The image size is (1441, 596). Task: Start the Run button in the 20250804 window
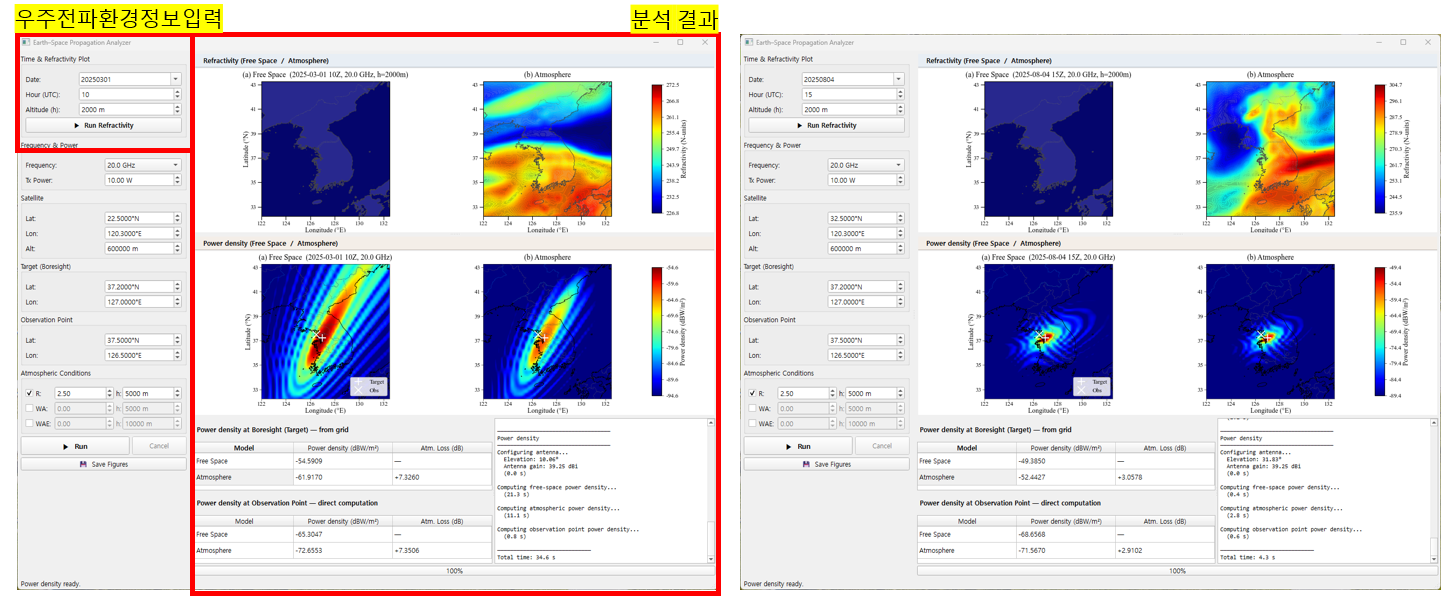798,446
